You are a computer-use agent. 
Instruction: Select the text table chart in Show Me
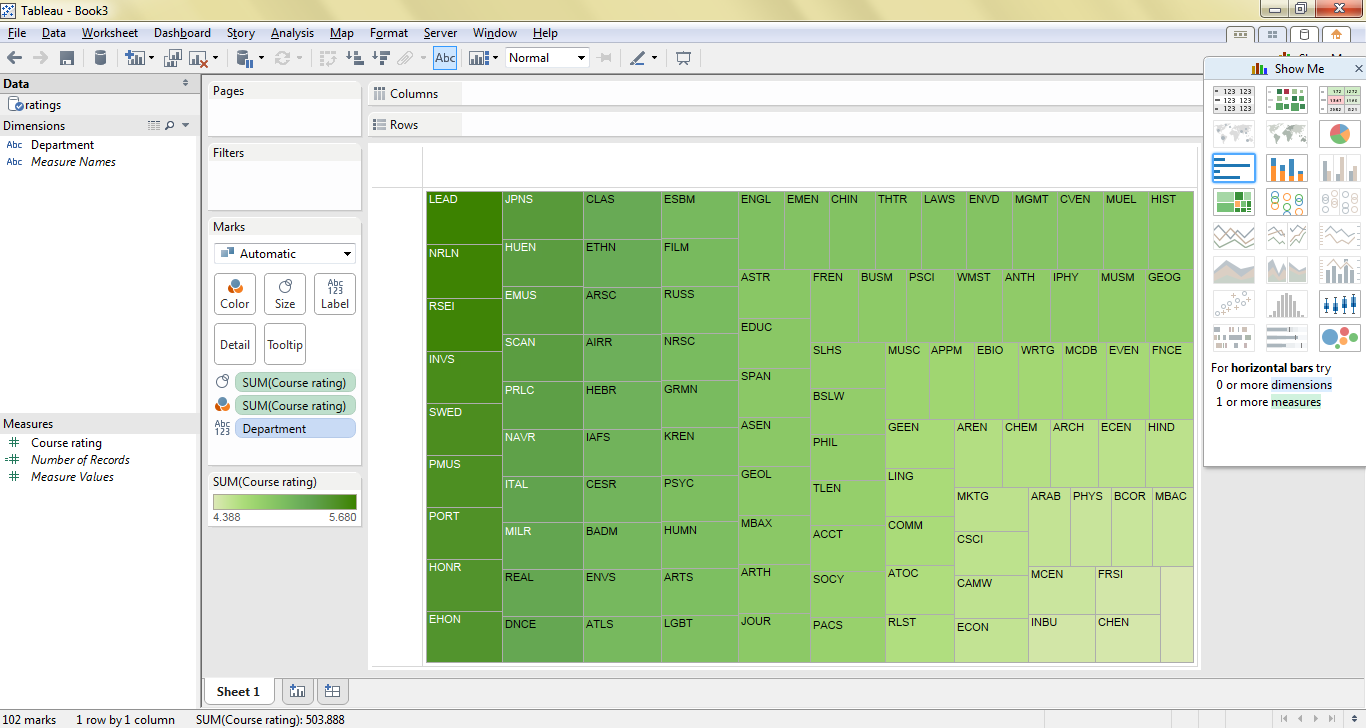1233,100
